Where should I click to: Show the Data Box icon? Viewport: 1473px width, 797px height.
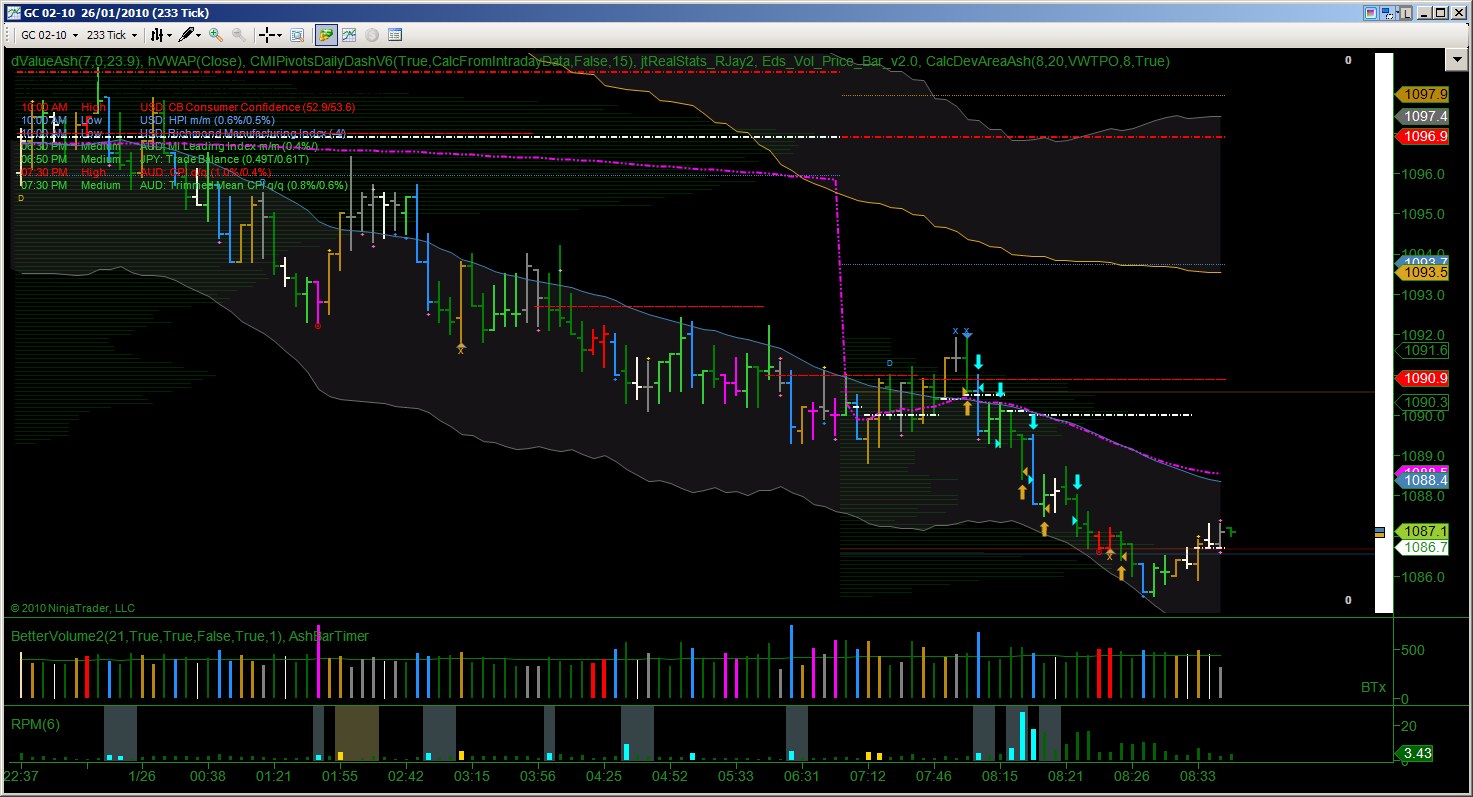pos(395,34)
